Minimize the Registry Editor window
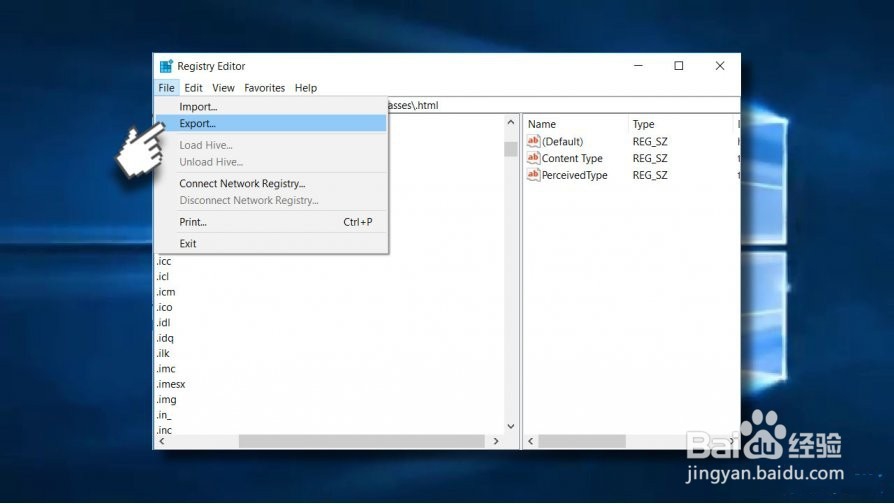894x504 pixels. point(638,66)
